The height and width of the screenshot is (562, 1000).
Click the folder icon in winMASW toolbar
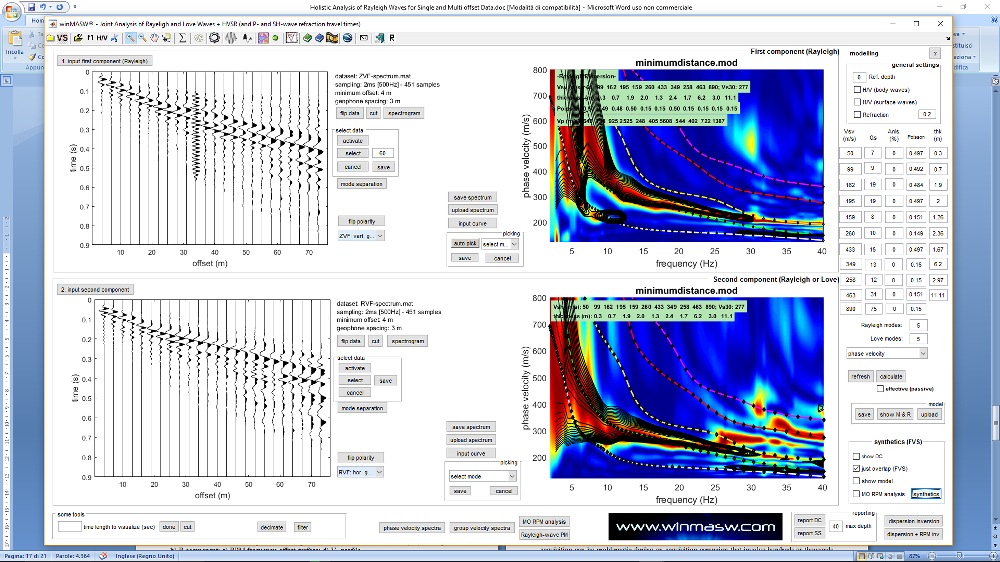[50, 38]
